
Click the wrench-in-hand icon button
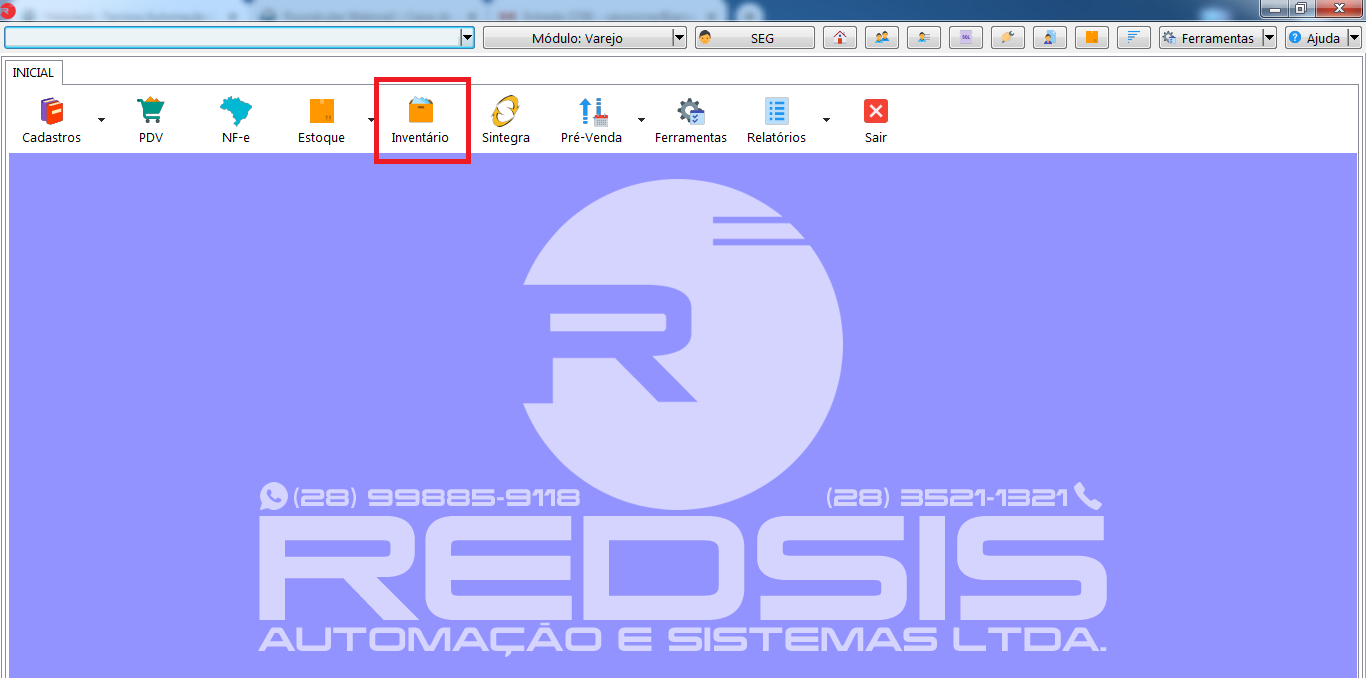[x=1008, y=38]
